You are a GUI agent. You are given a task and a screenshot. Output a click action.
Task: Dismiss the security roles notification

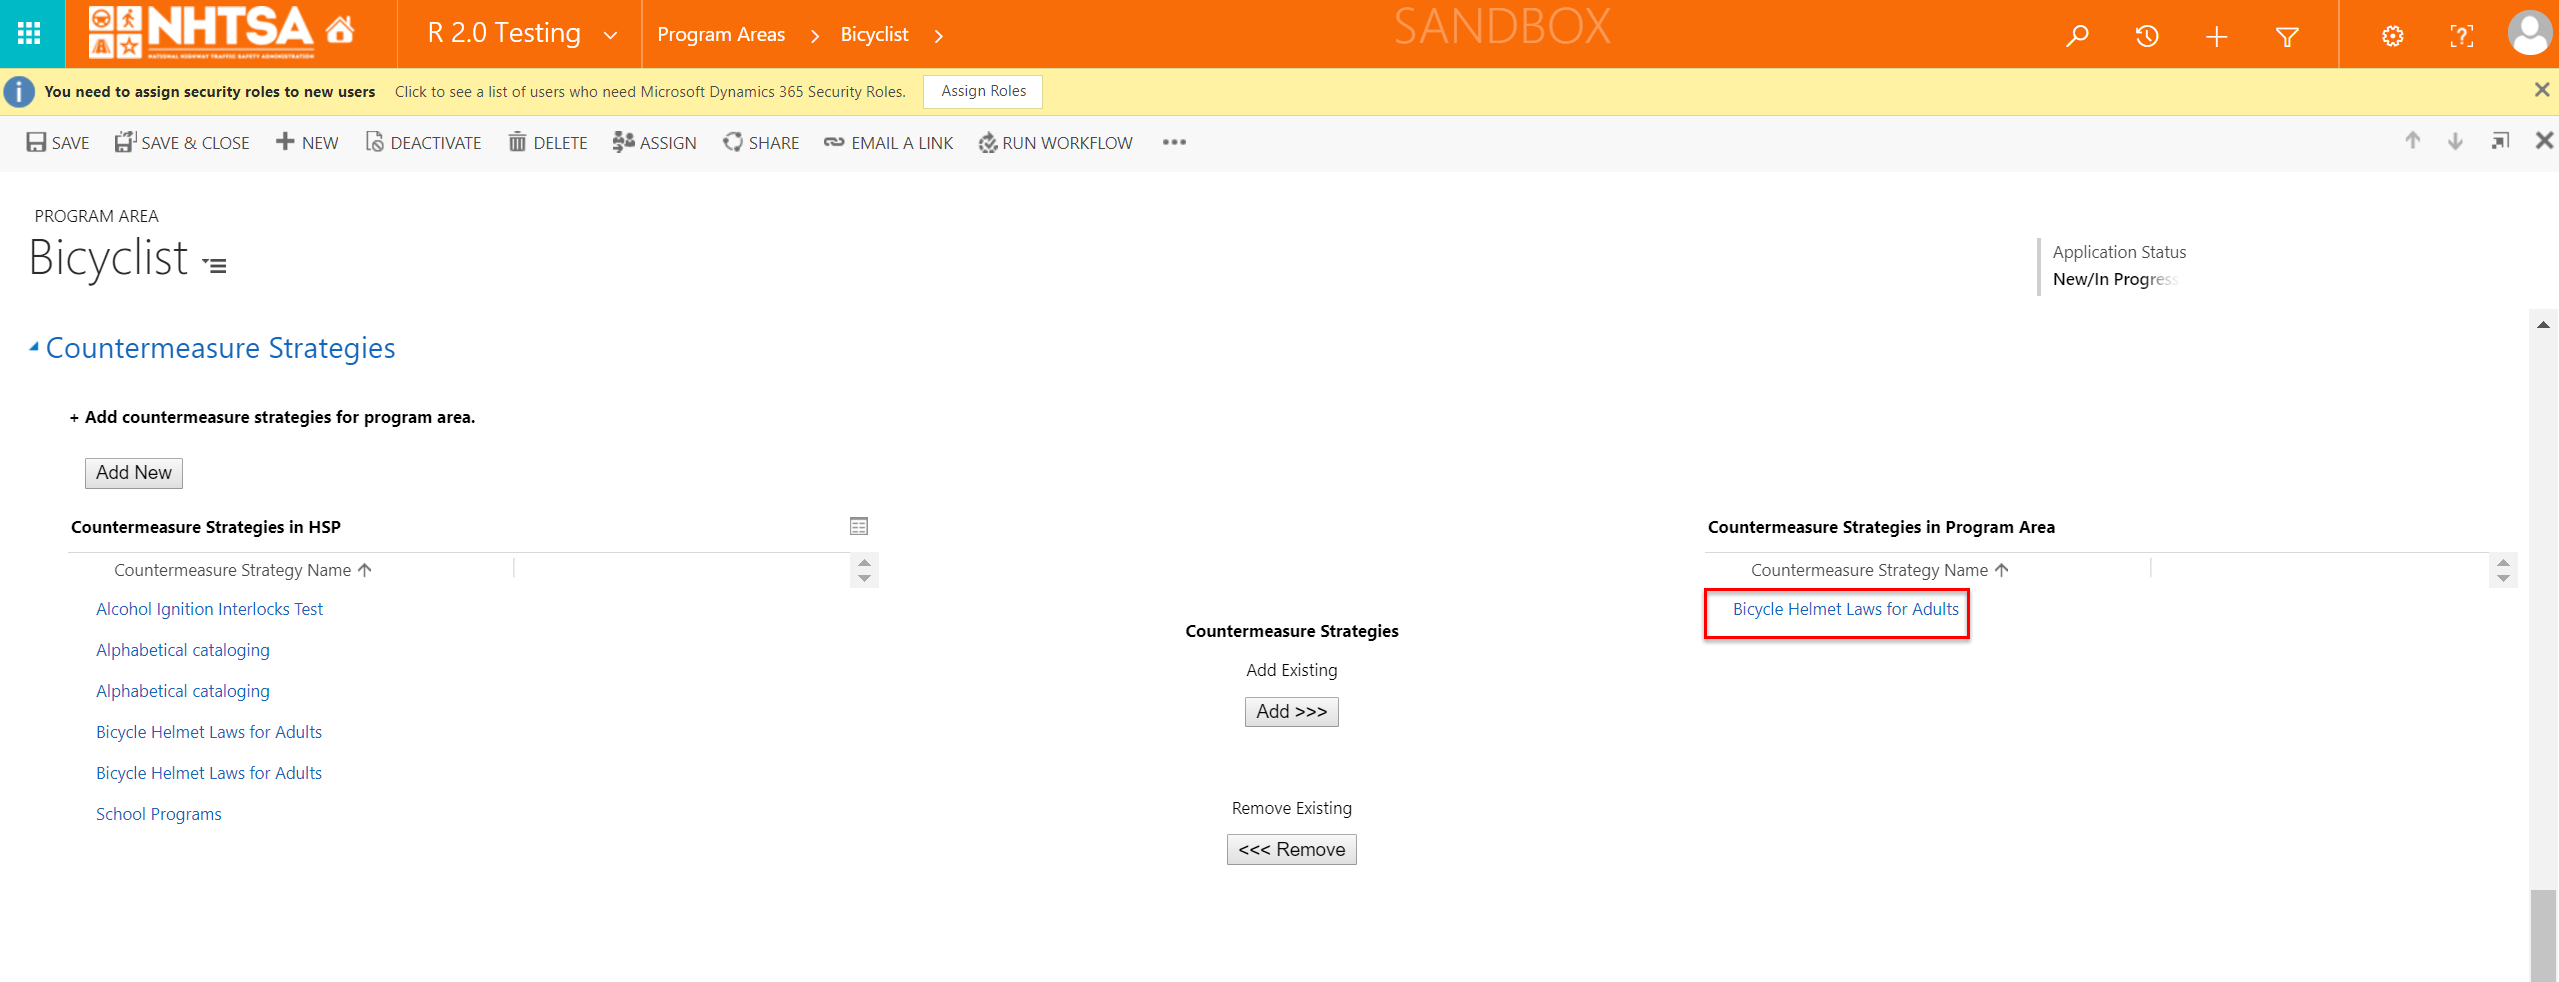pos(2541,90)
